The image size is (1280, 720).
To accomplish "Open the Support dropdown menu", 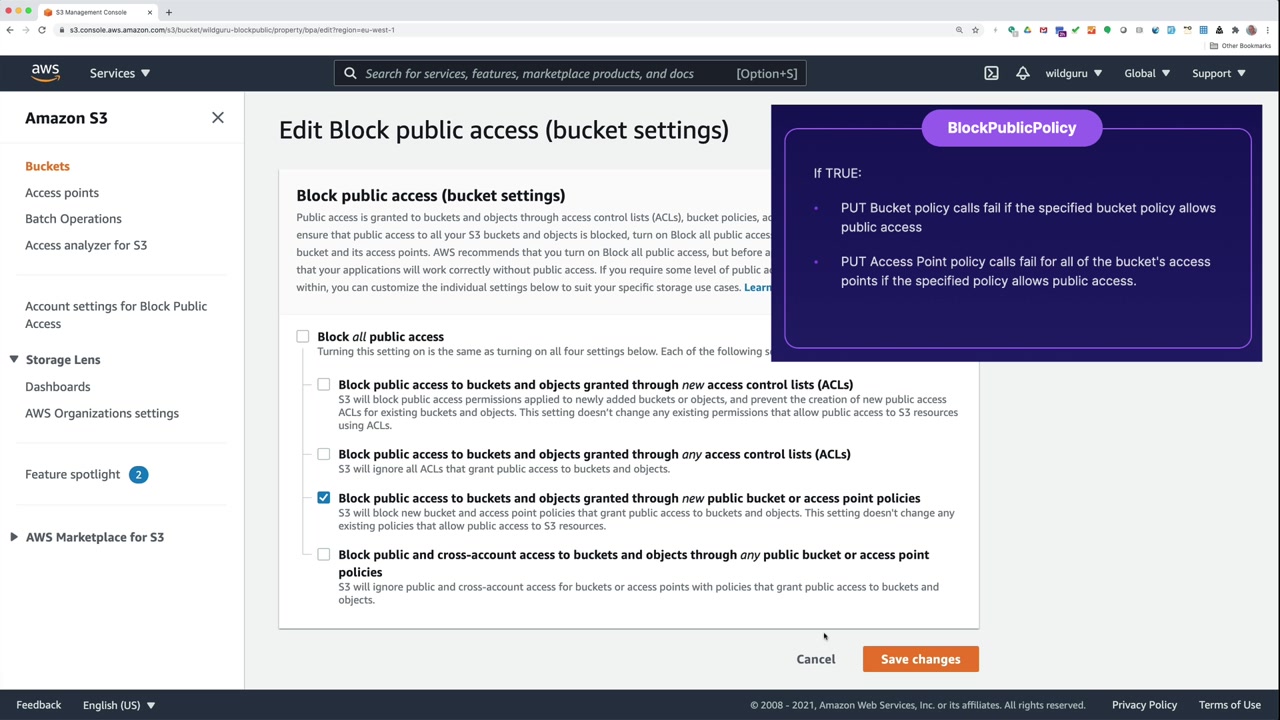I will 1218,73.
